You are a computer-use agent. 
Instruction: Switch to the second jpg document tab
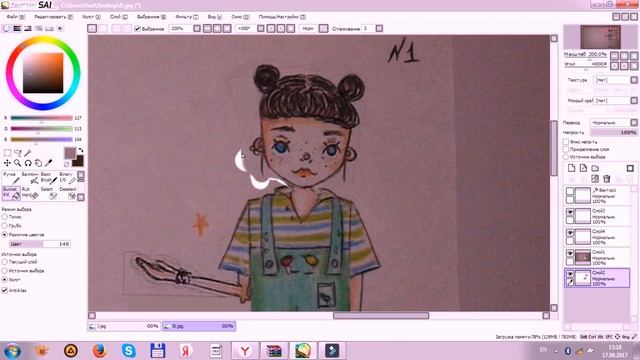tap(199, 326)
